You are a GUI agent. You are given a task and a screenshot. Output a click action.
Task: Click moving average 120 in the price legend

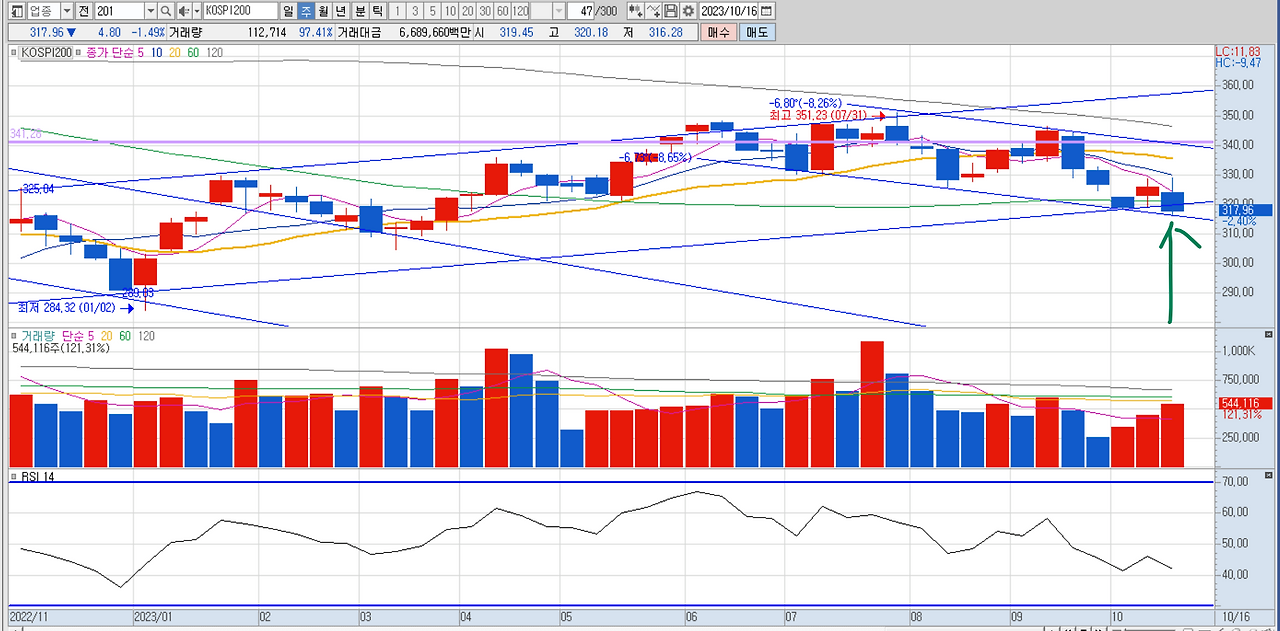point(214,52)
